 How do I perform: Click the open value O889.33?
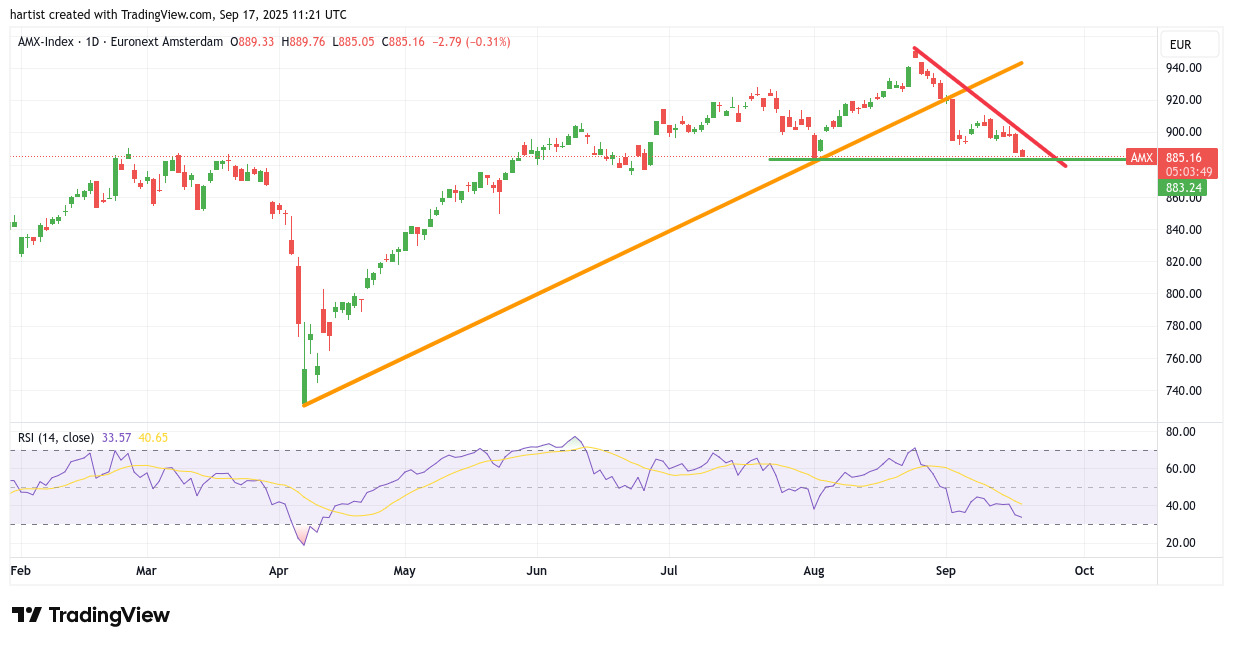(x=253, y=42)
